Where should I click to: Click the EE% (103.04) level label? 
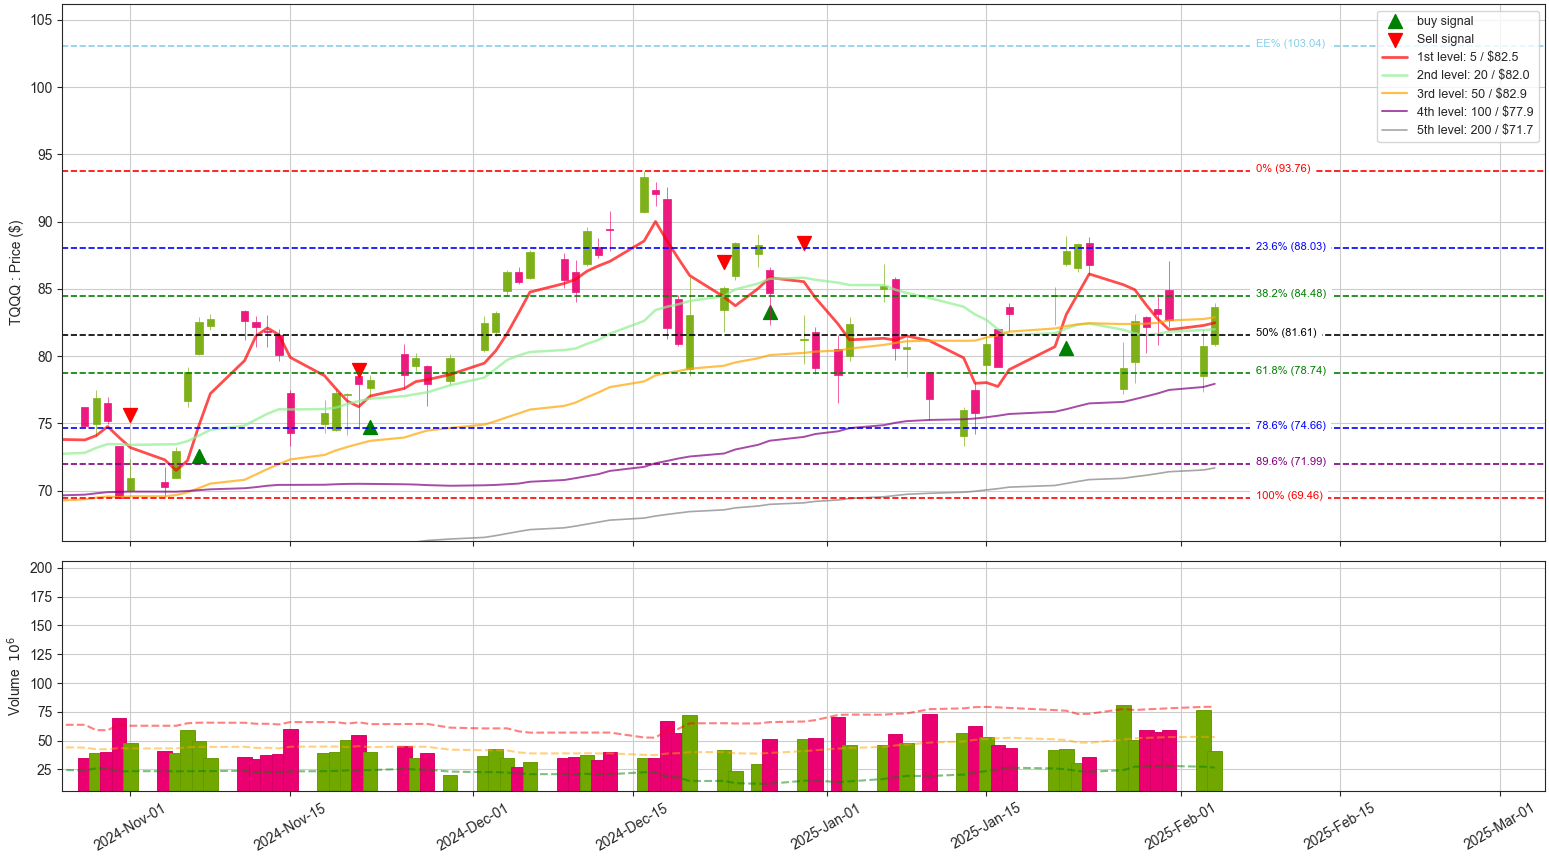[1290, 43]
